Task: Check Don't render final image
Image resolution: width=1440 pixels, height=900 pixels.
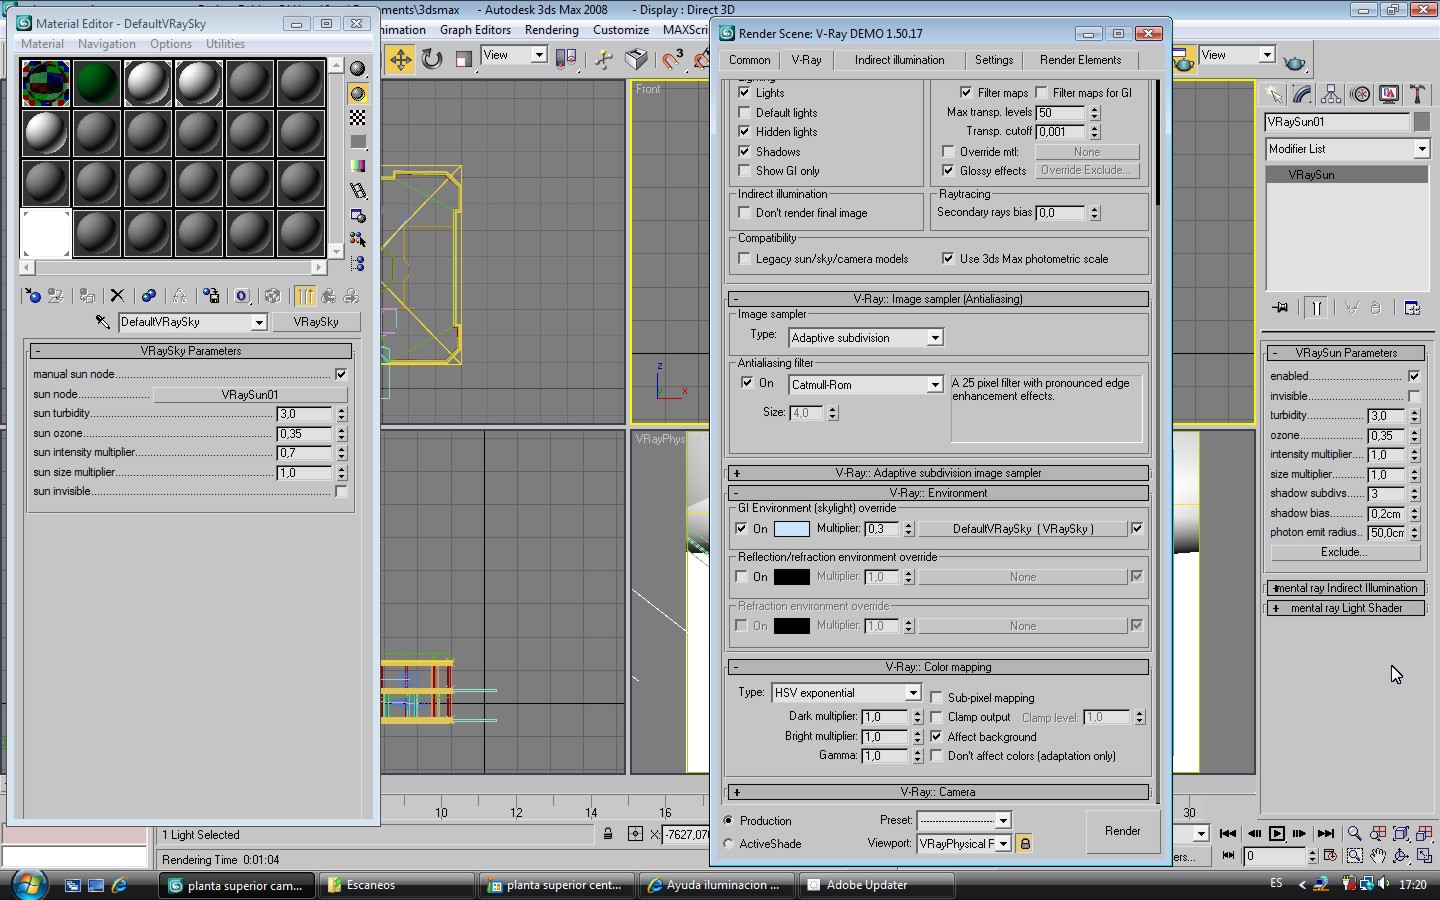Action: point(744,212)
